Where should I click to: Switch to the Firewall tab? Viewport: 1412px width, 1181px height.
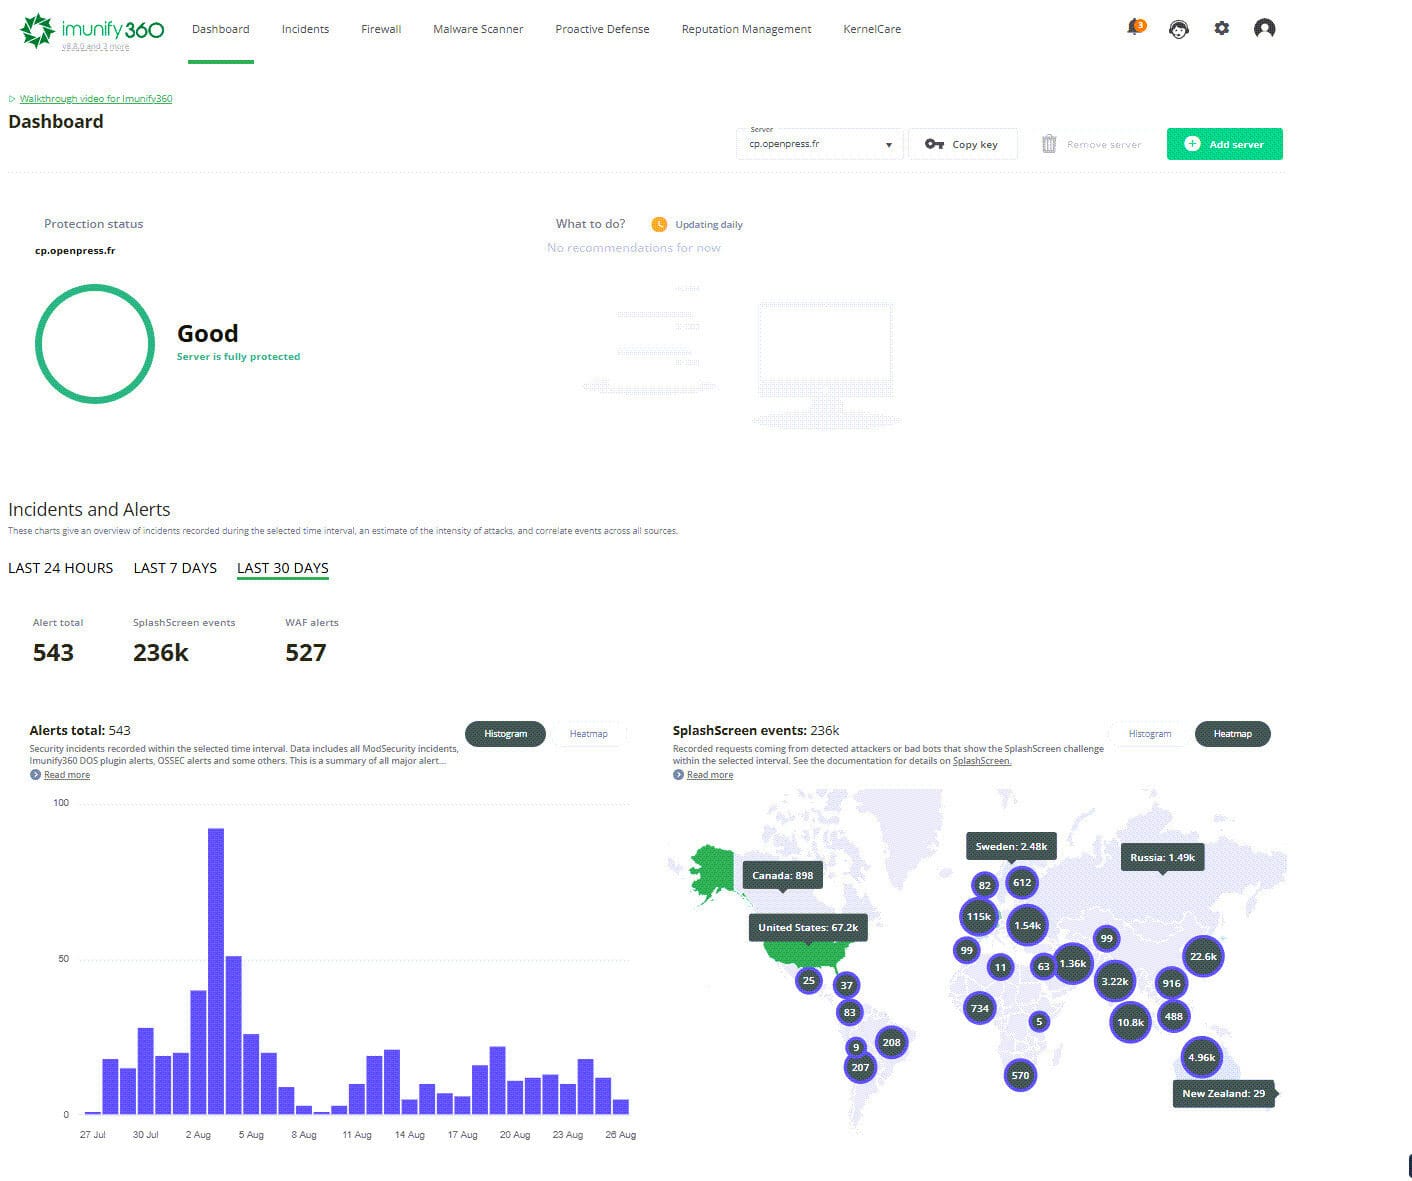(x=381, y=30)
